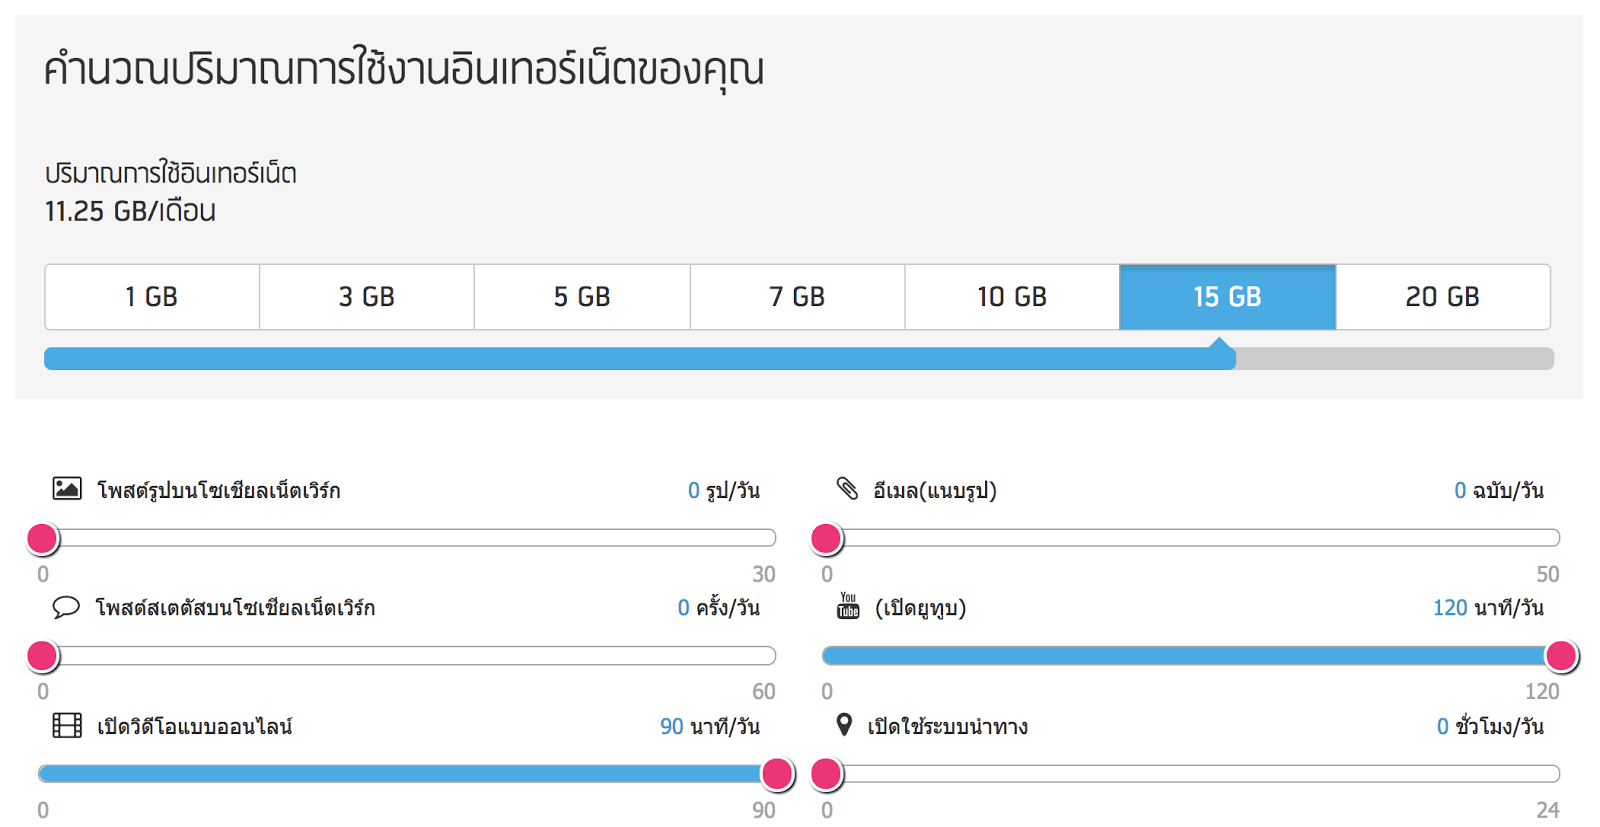Click the photo posts slider handle

(x=42, y=539)
